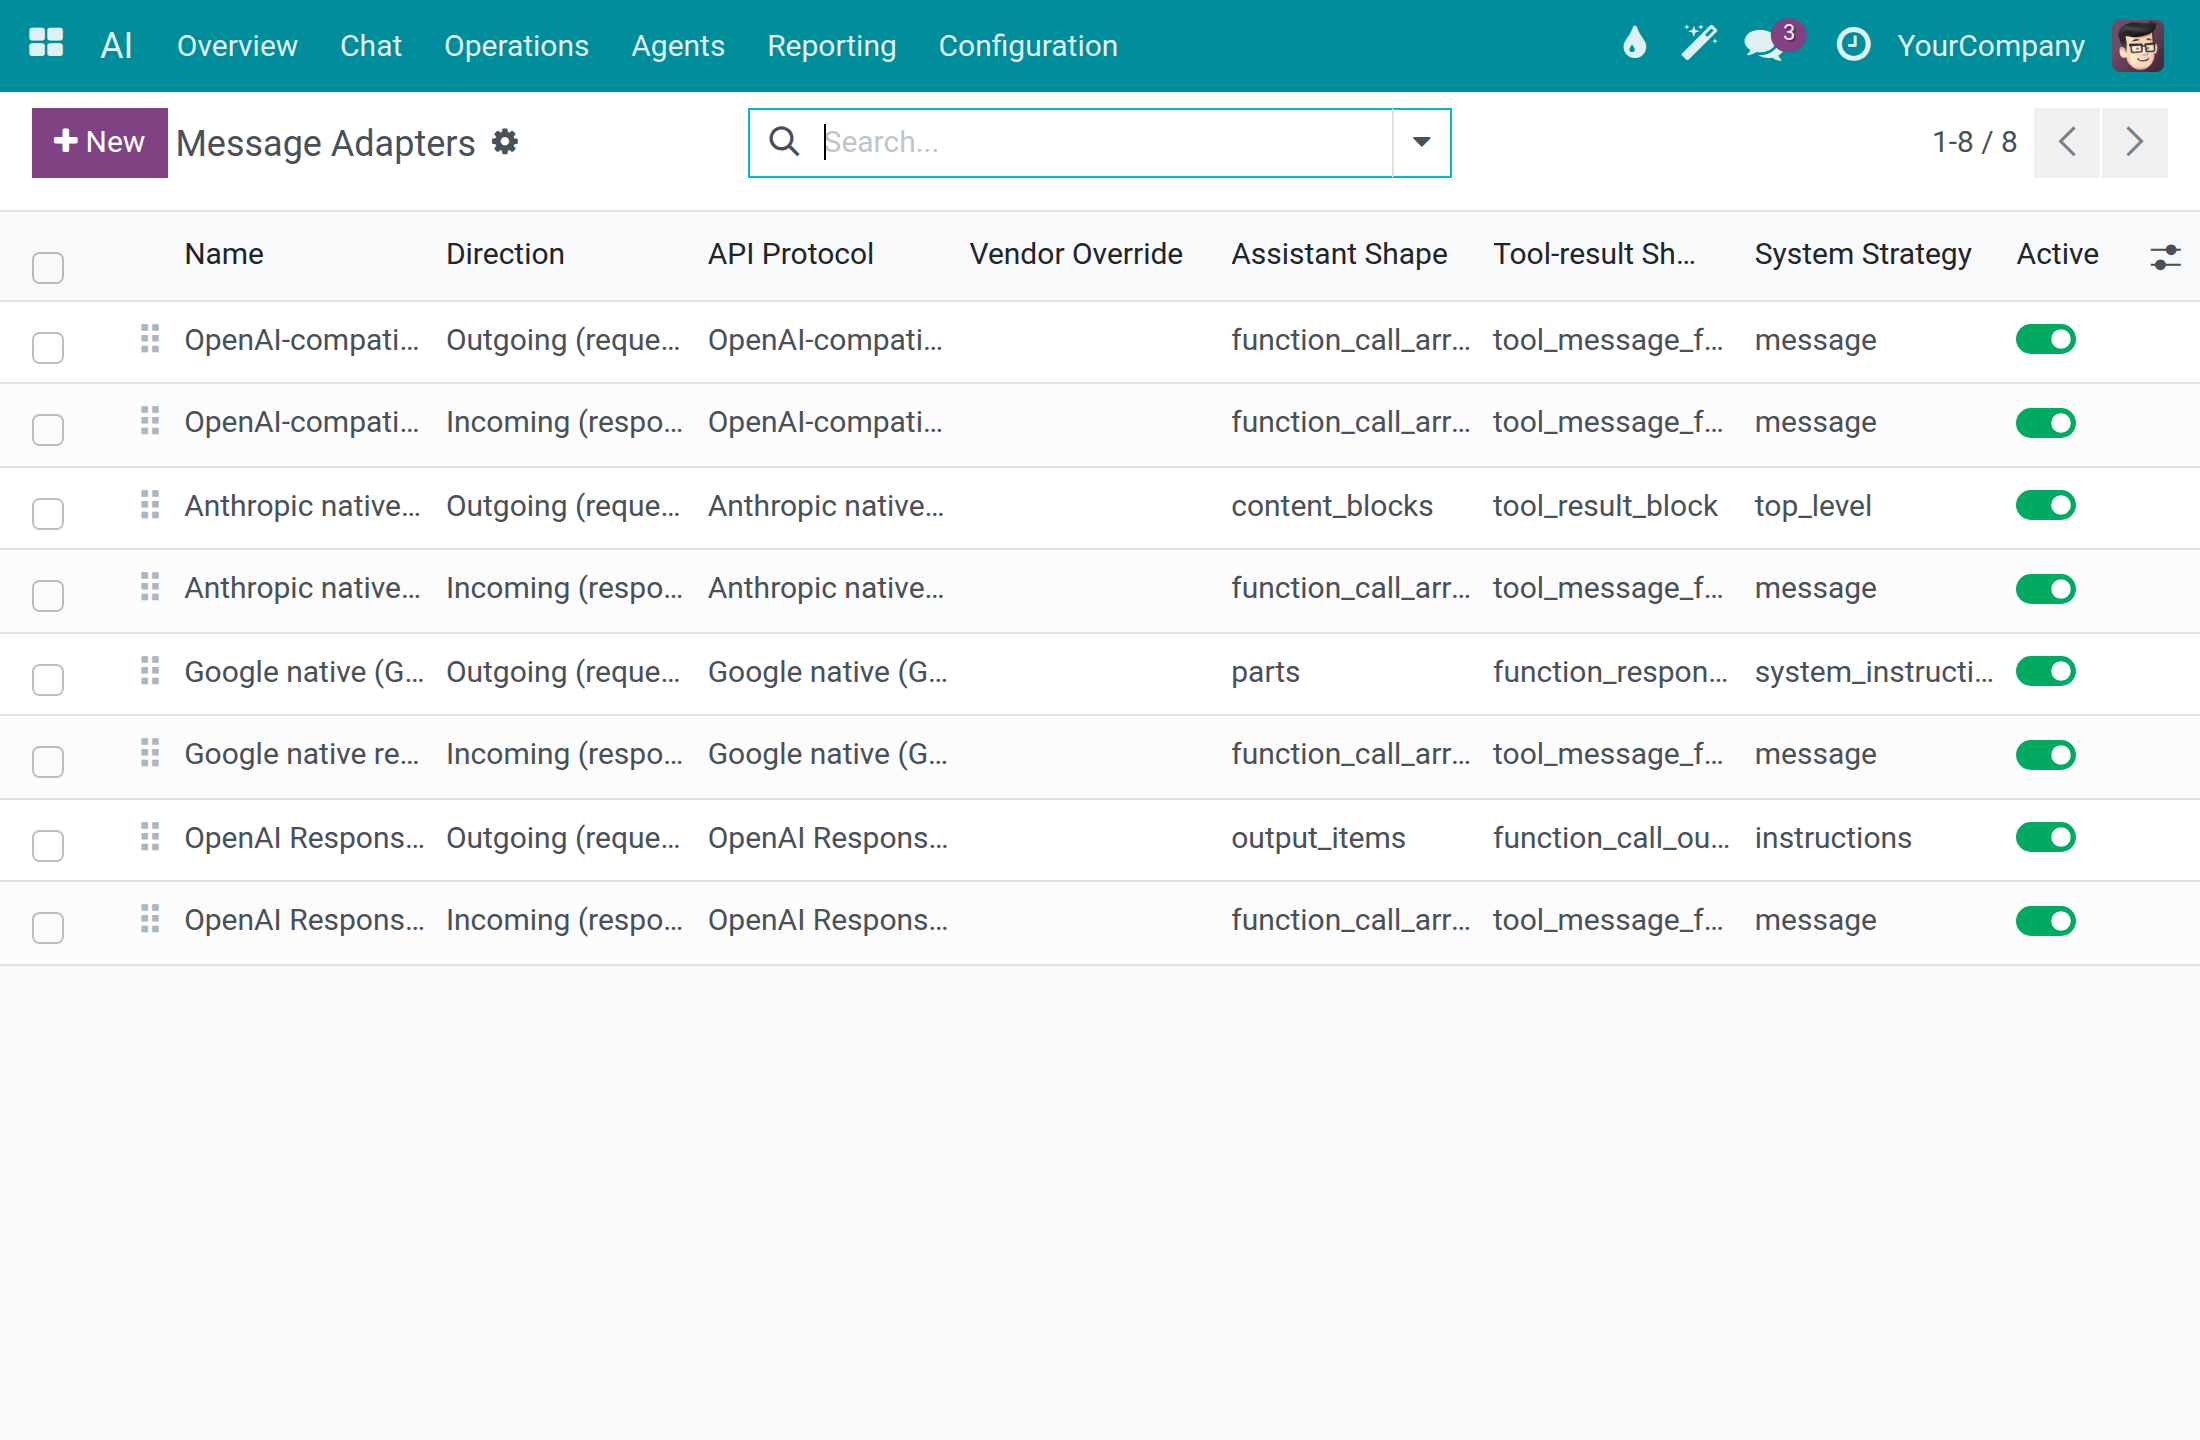Go to the Agents menu
2200x1440 pixels.
(x=678, y=46)
